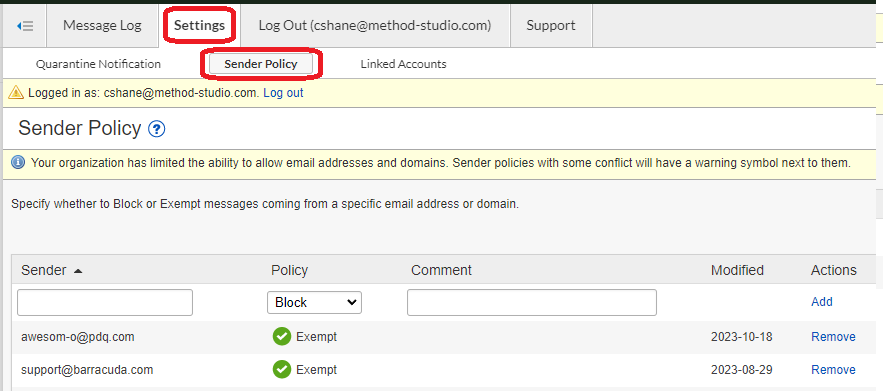Sort by Sender column arrow
Image resolution: width=883 pixels, height=391 pixels.
click(78, 271)
